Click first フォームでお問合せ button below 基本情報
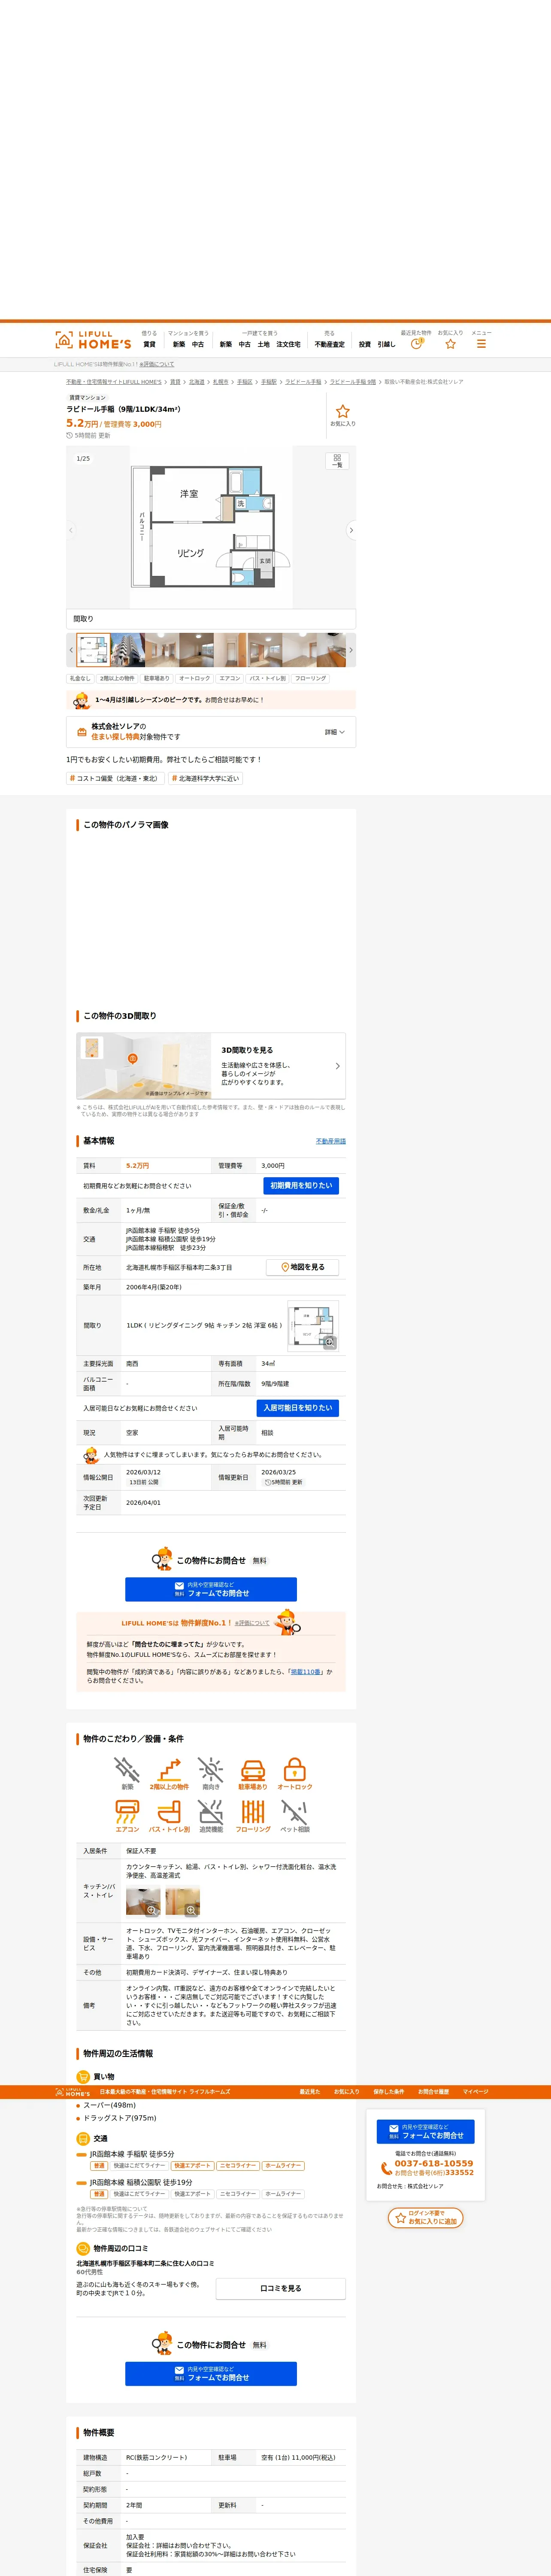The width and height of the screenshot is (551, 2576). (211, 1589)
